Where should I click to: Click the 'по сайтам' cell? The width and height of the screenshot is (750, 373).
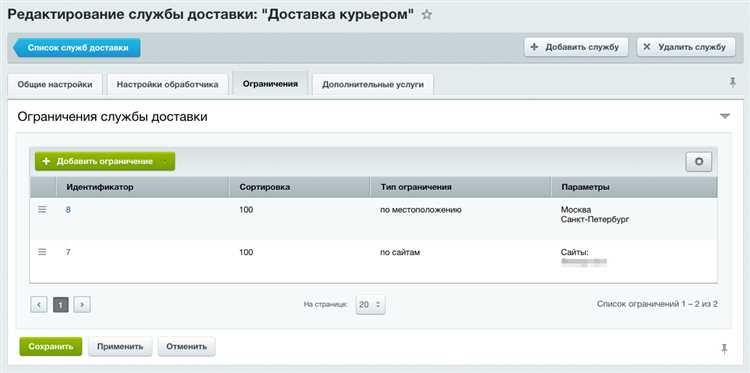click(400, 252)
